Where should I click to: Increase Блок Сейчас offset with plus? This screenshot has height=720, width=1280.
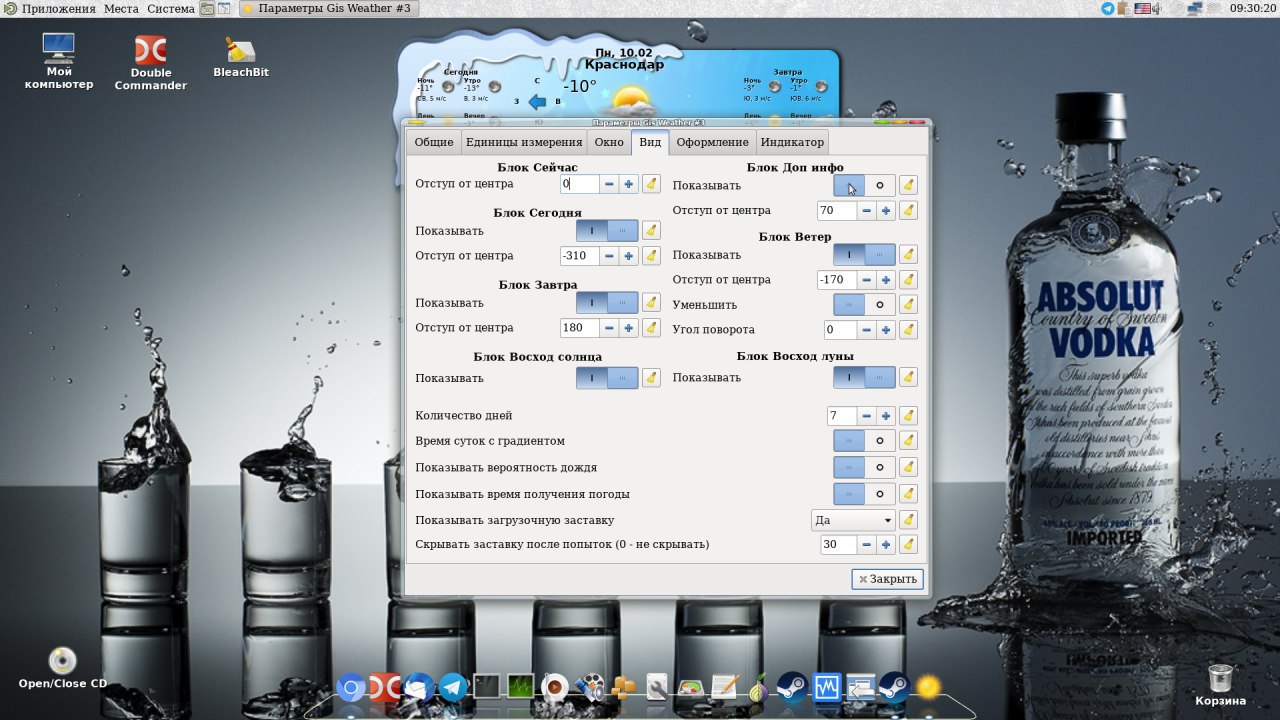point(629,184)
